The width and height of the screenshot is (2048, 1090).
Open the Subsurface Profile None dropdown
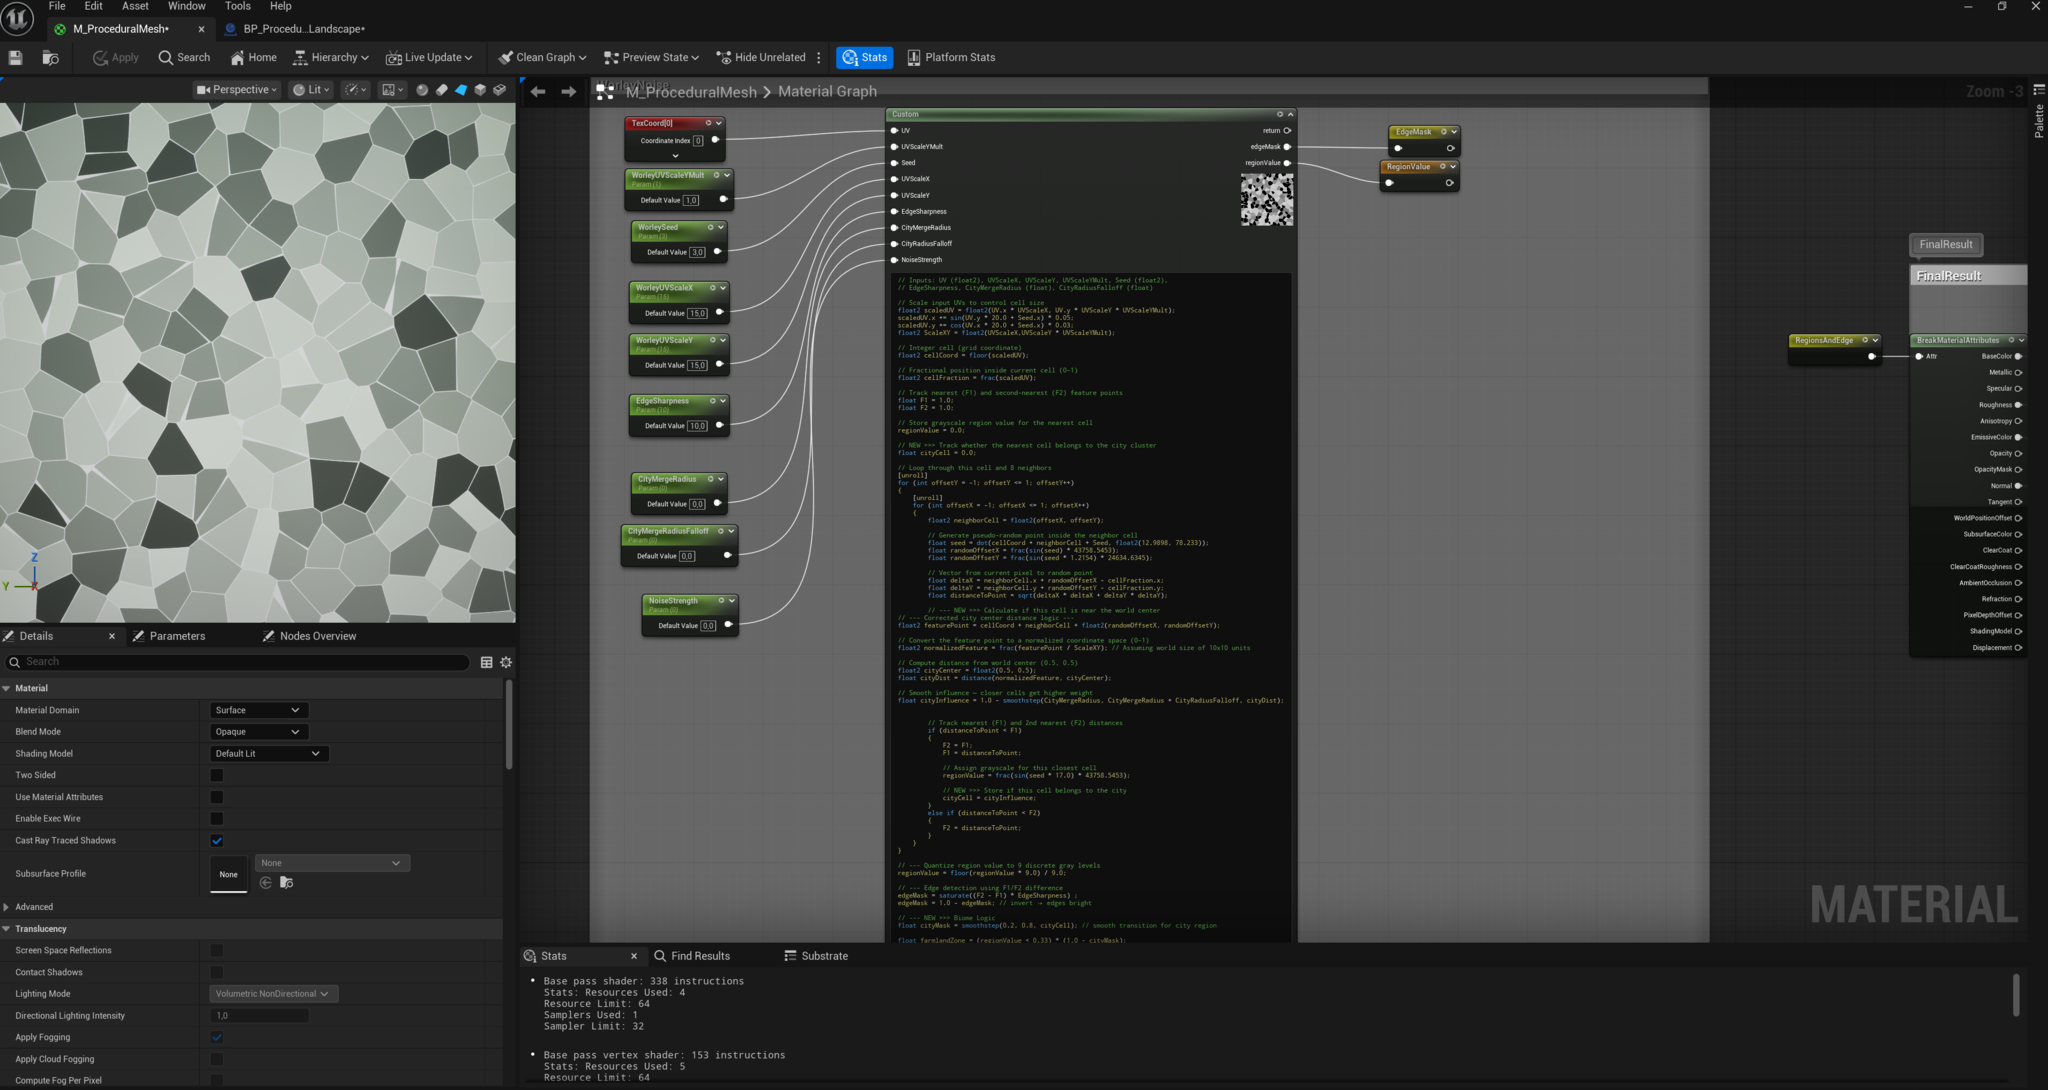tap(332, 863)
